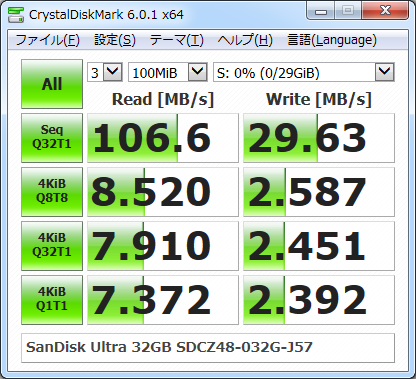
Task: Click the CrystalDiskMark title bar app icon
Action: click(x=16, y=14)
